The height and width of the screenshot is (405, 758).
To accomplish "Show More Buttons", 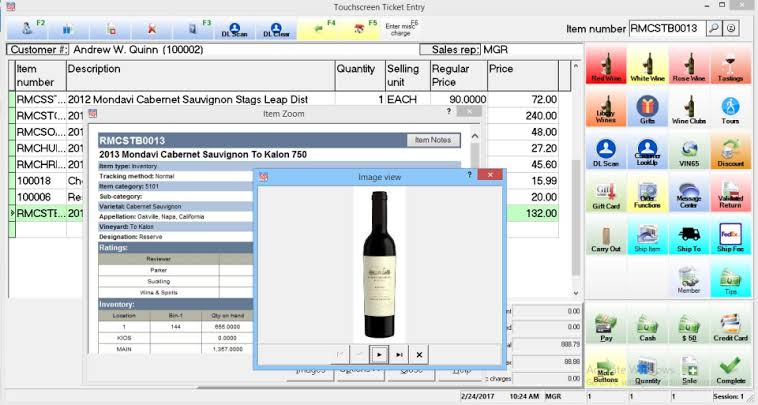I will (x=606, y=370).
